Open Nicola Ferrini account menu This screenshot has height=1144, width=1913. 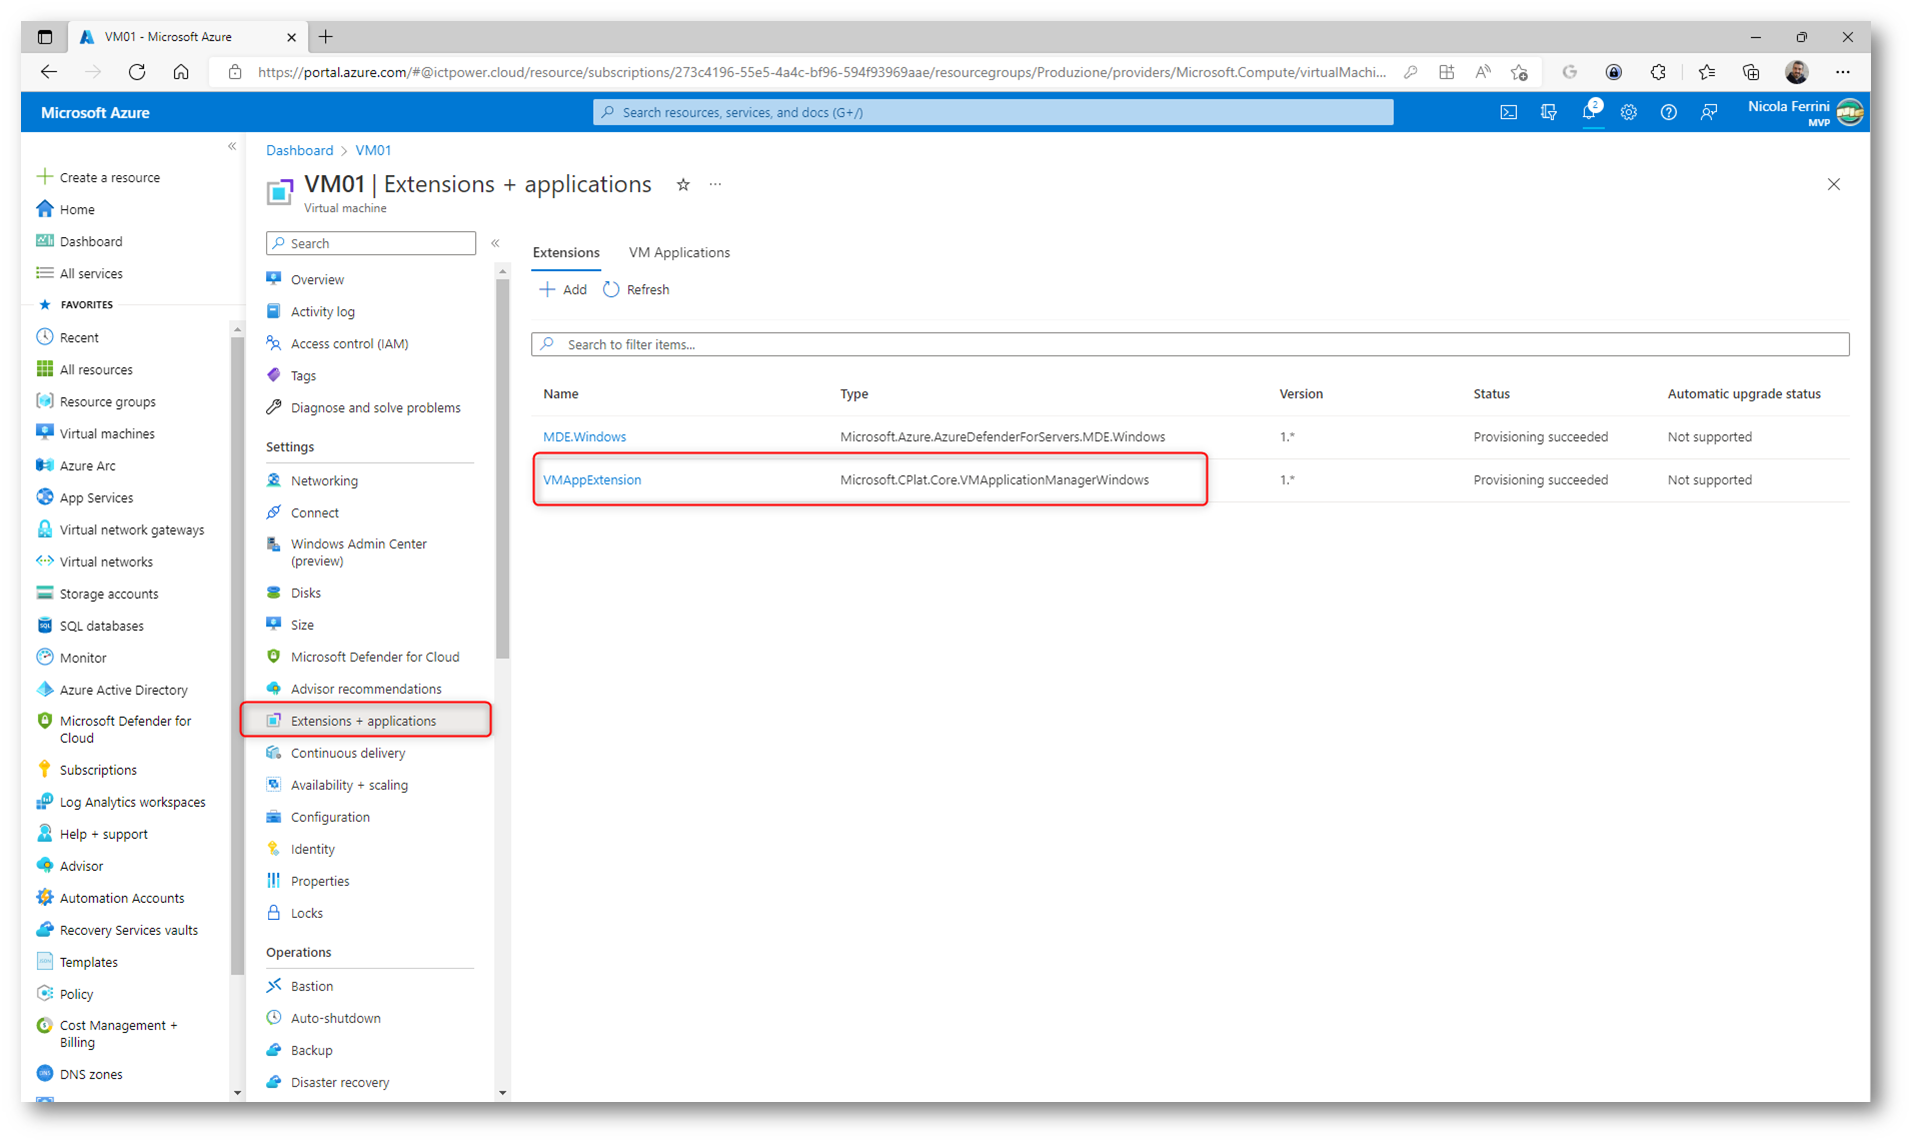(x=1806, y=112)
